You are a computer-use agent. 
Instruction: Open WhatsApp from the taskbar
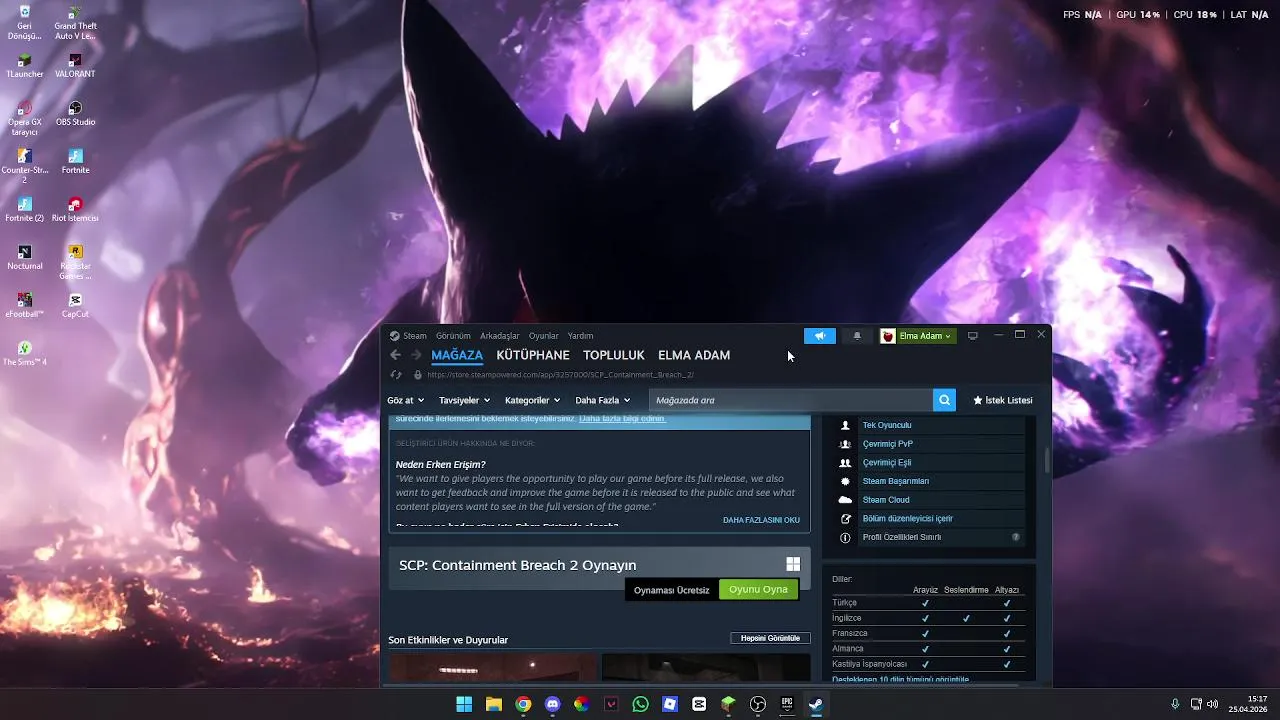pyautogui.click(x=640, y=704)
